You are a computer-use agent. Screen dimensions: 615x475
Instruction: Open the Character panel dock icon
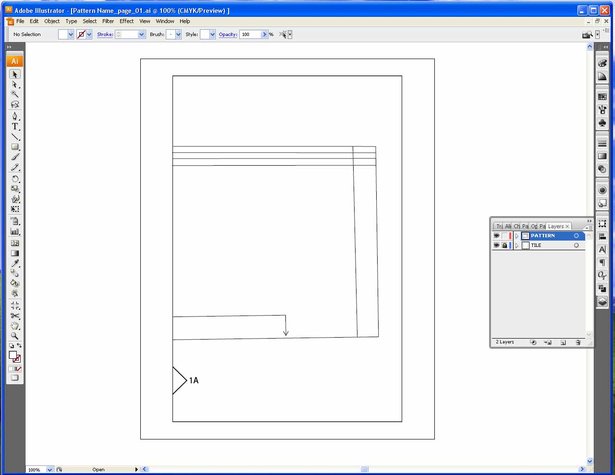click(x=602, y=249)
